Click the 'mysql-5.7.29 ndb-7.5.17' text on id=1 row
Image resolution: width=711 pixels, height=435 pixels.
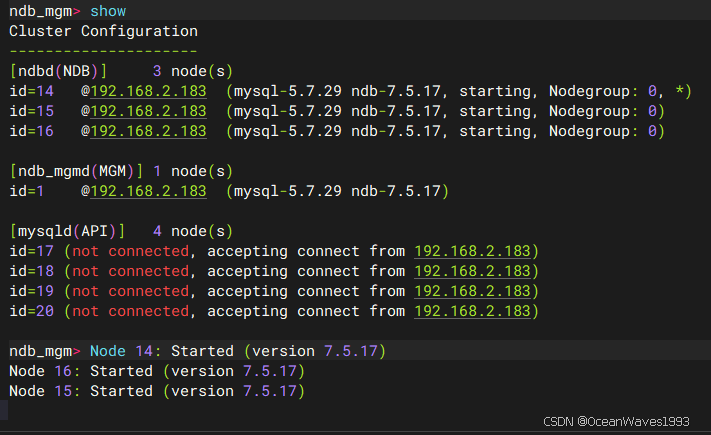pos(337,191)
